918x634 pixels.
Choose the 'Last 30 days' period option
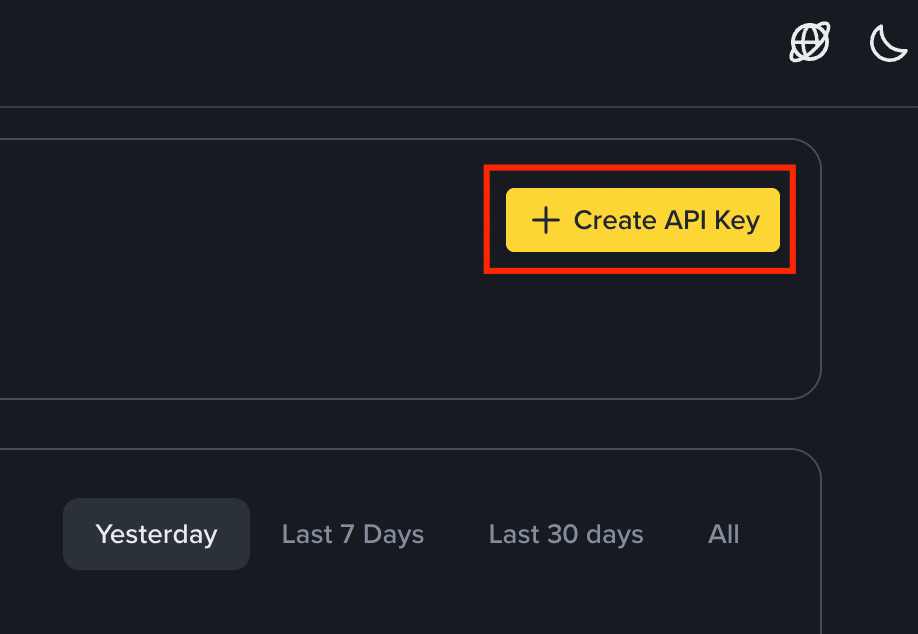point(566,534)
